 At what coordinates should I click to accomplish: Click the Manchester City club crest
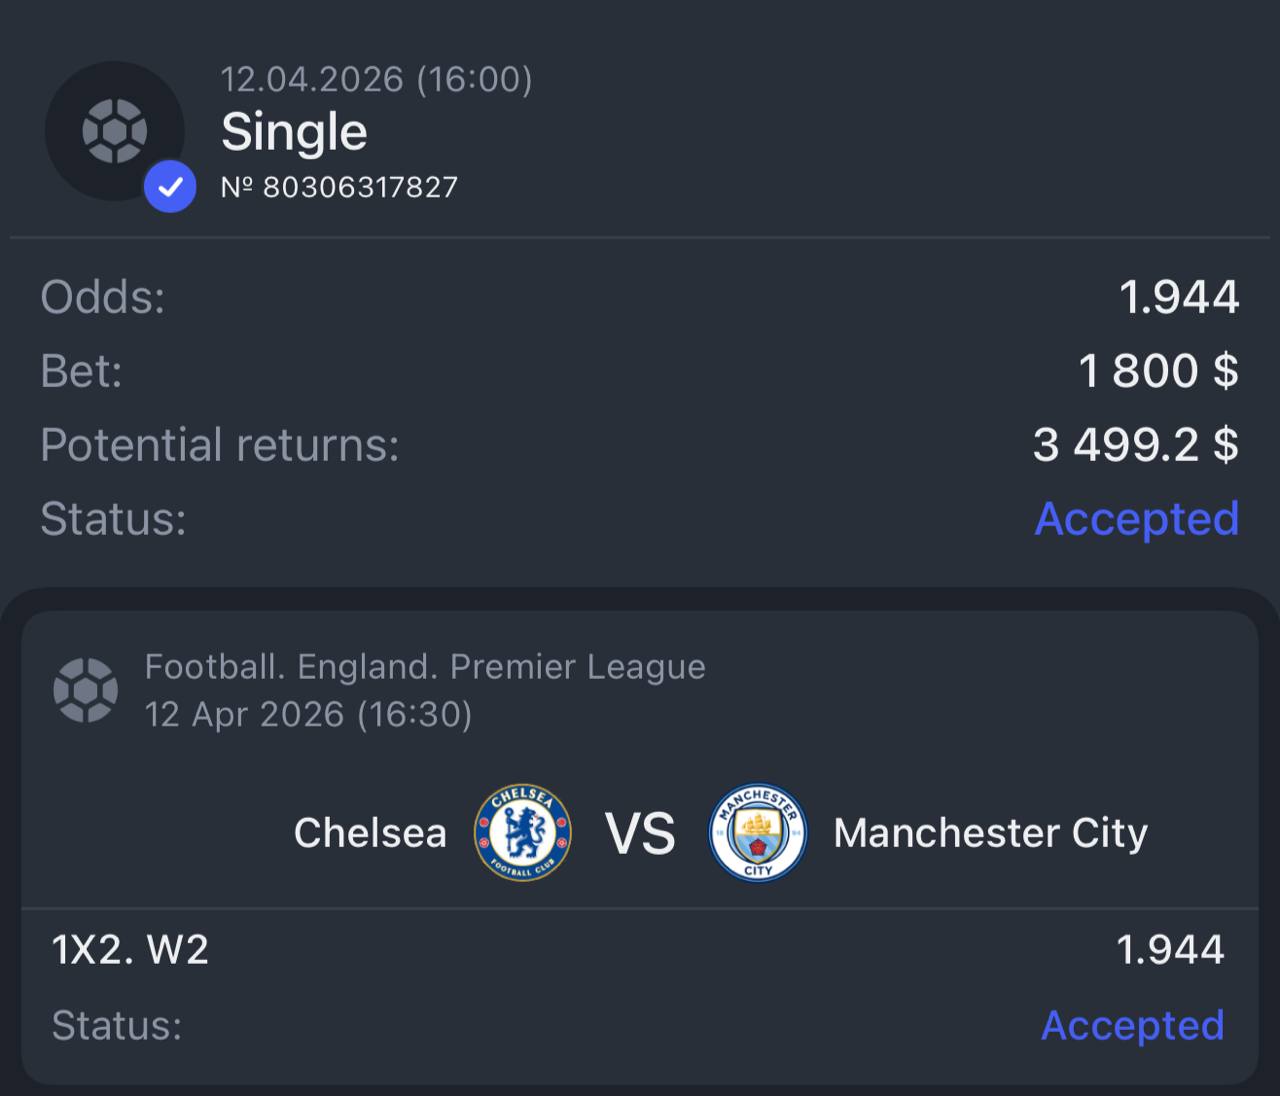tap(757, 832)
